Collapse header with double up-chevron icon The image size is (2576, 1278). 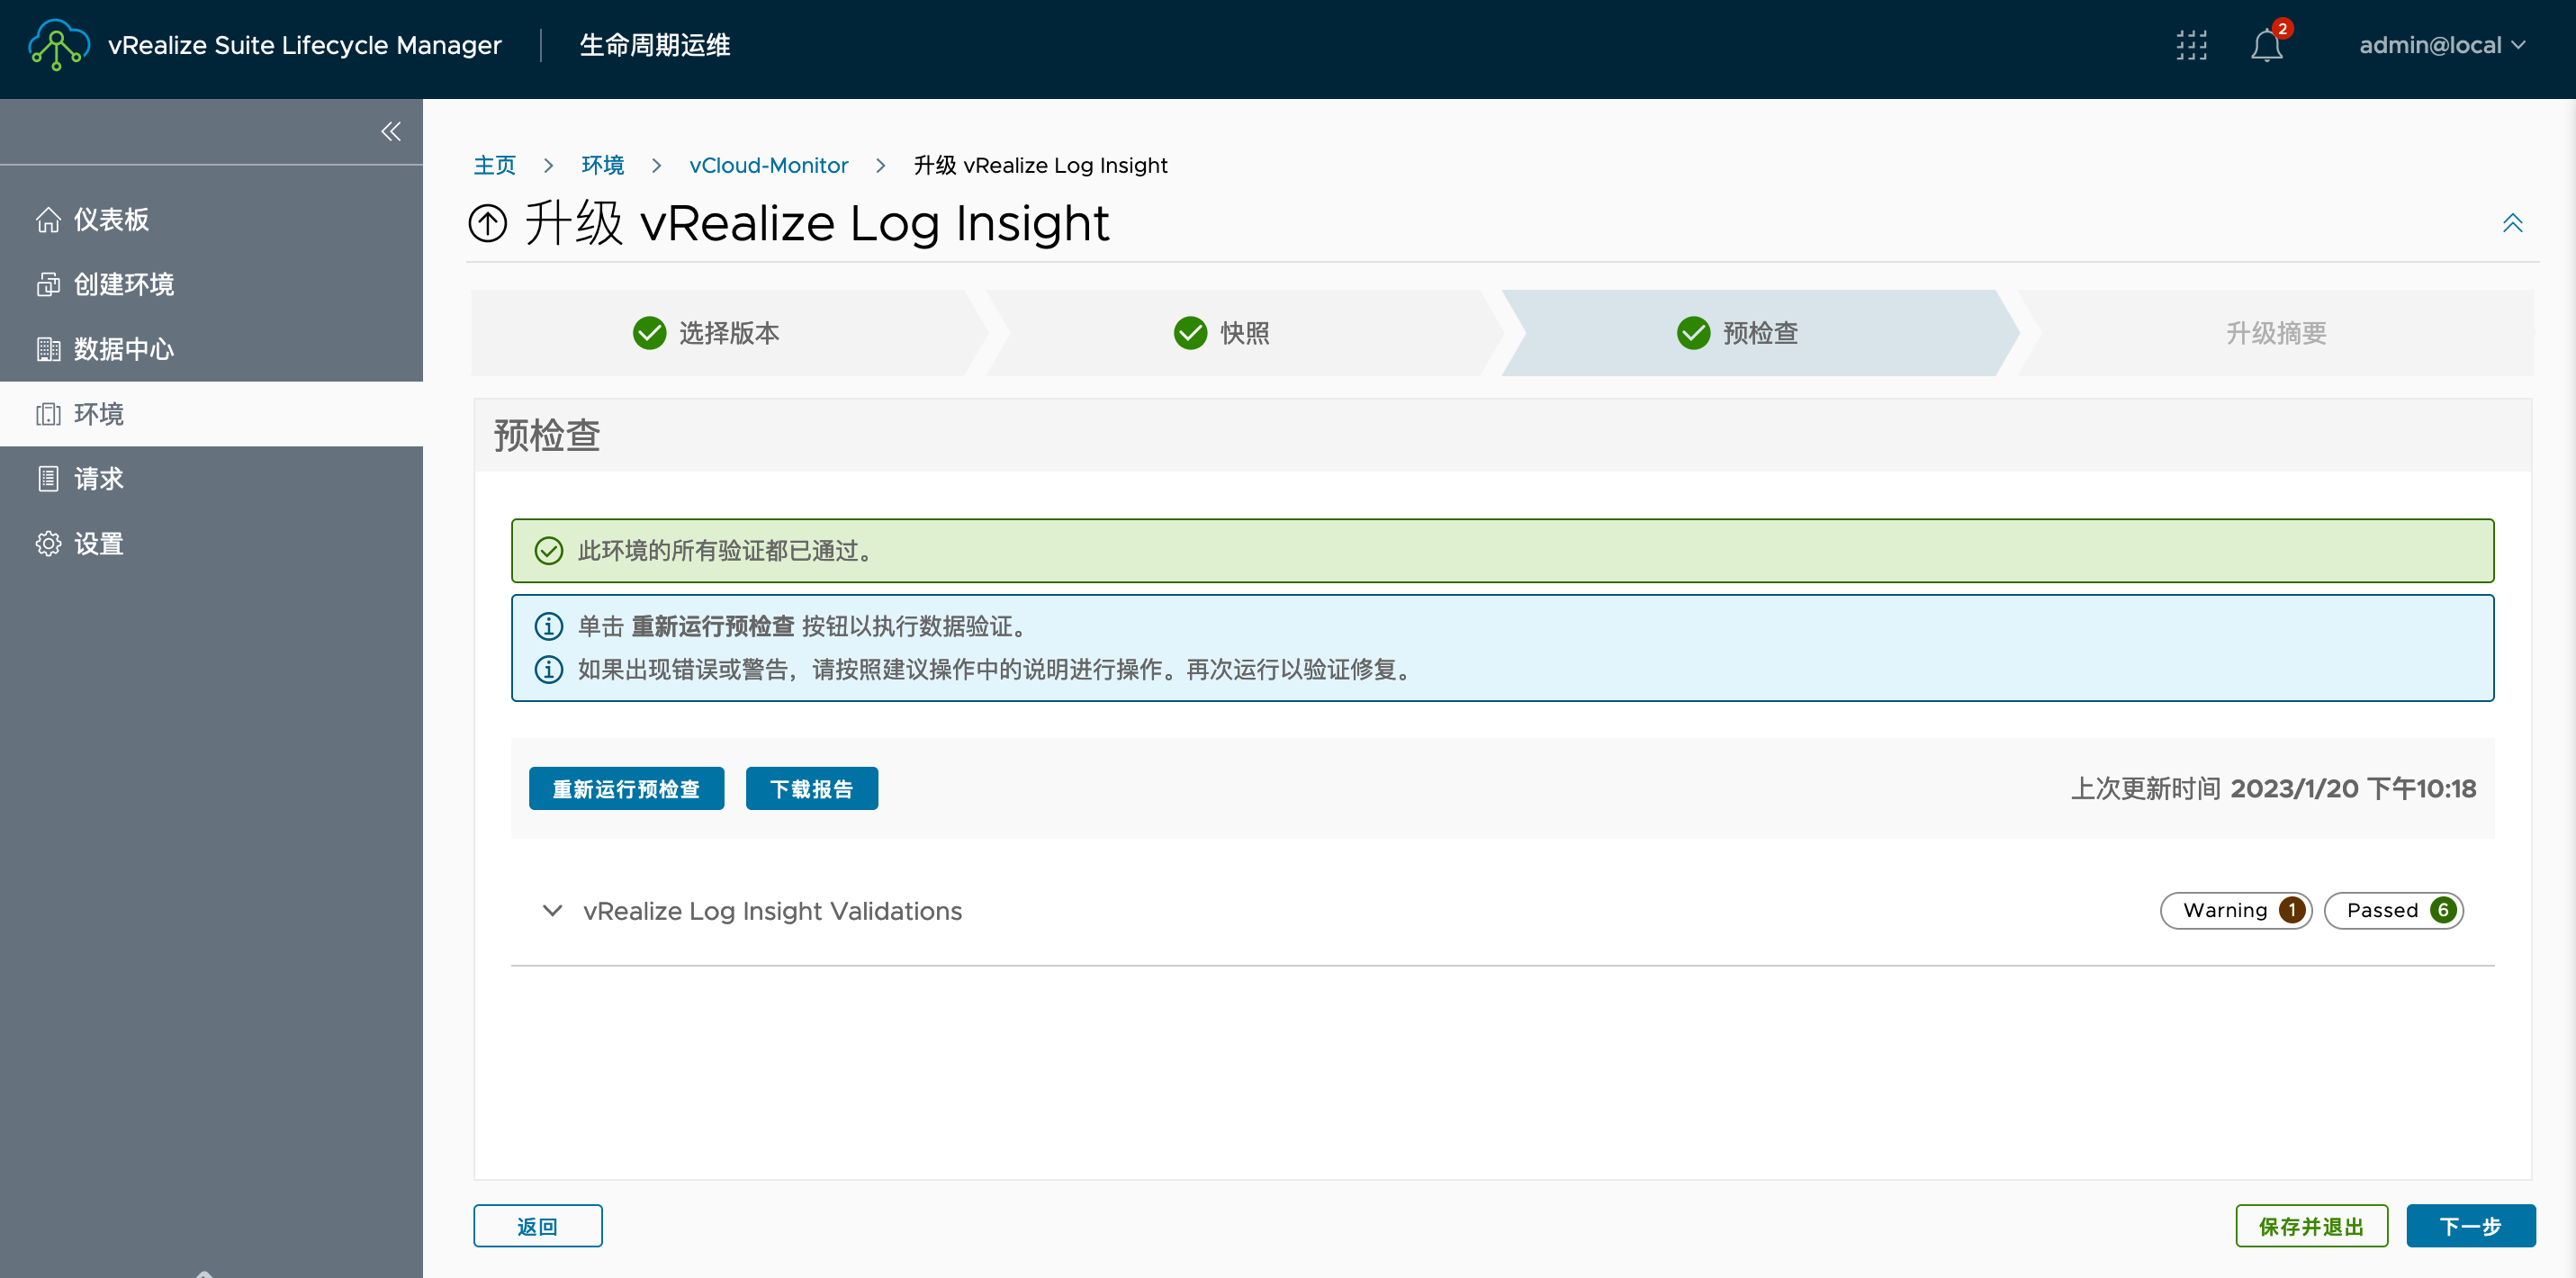point(2512,223)
